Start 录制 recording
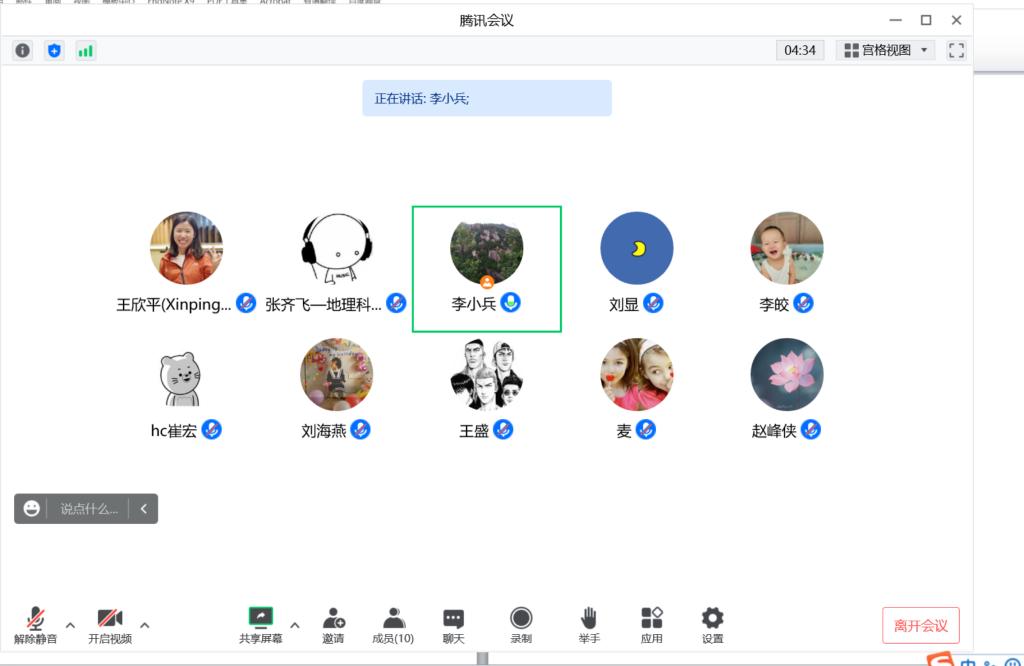The height and width of the screenshot is (666, 1024). [x=521, y=625]
